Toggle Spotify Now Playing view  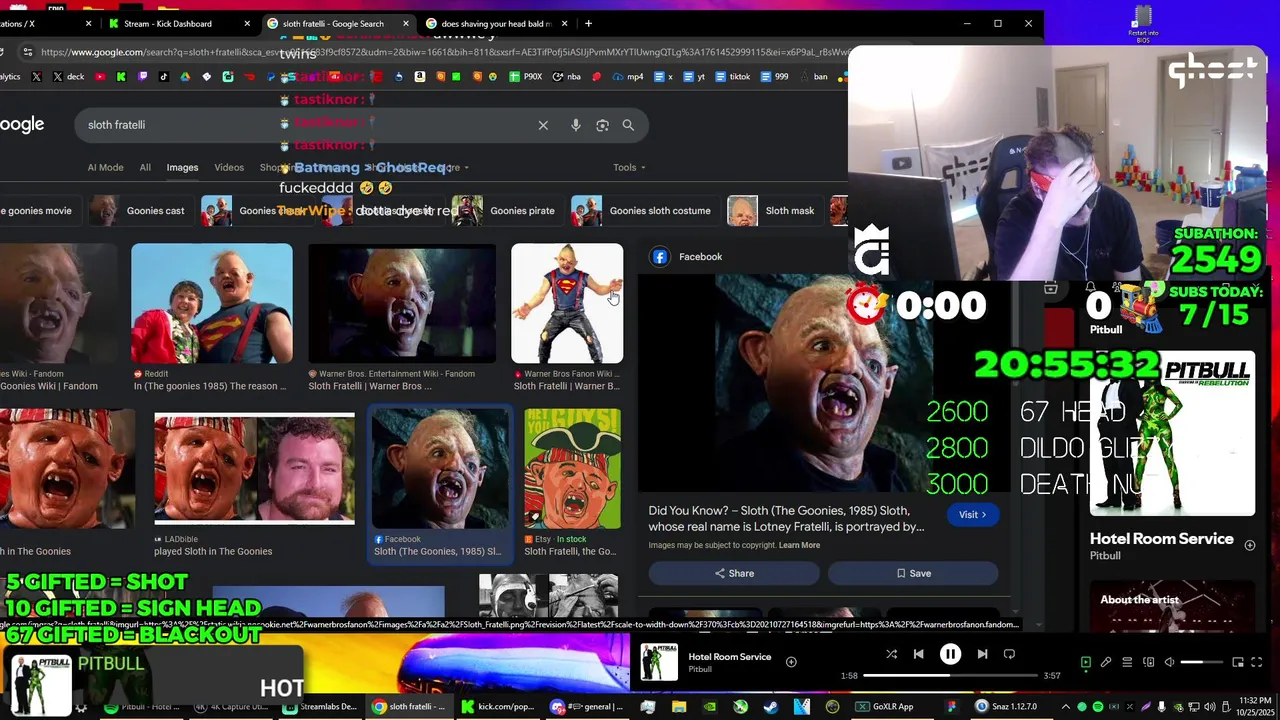click(x=1086, y=662)
